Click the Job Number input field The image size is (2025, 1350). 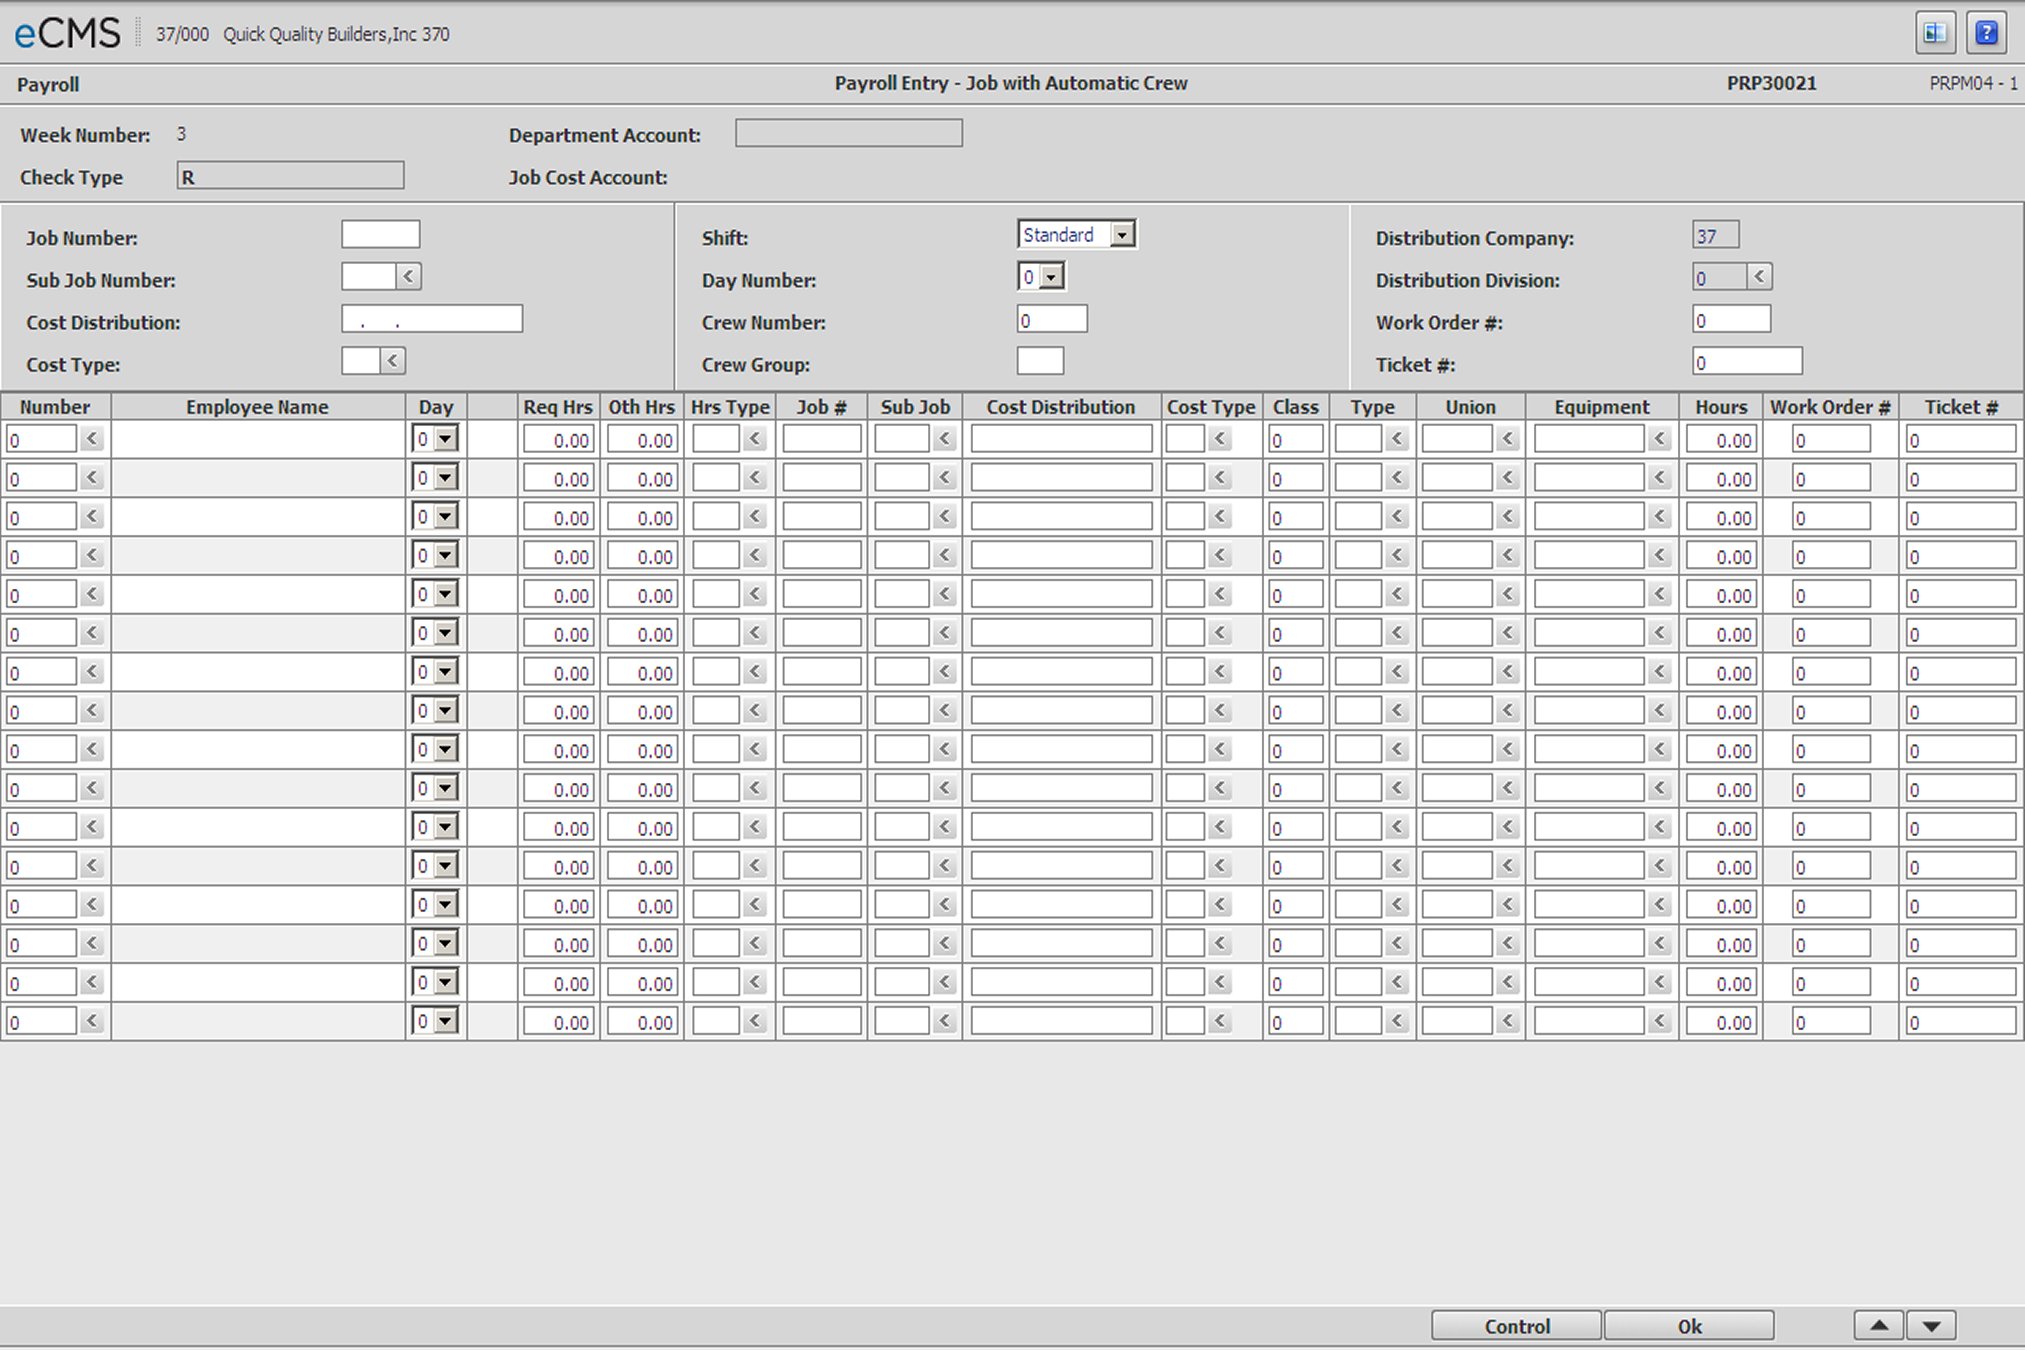[x=381, y=235]
